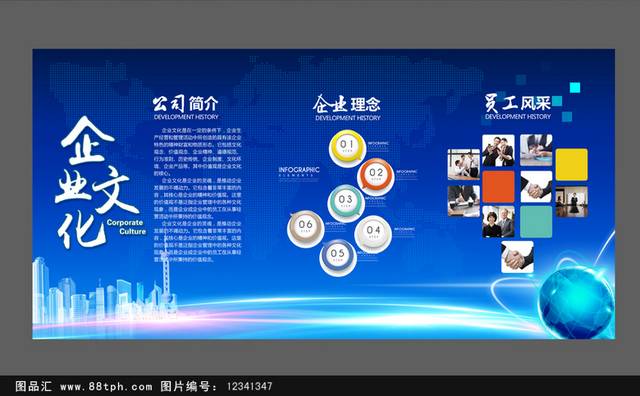
Task: Open the older couple portrait photo
Action: pos(498,222)
